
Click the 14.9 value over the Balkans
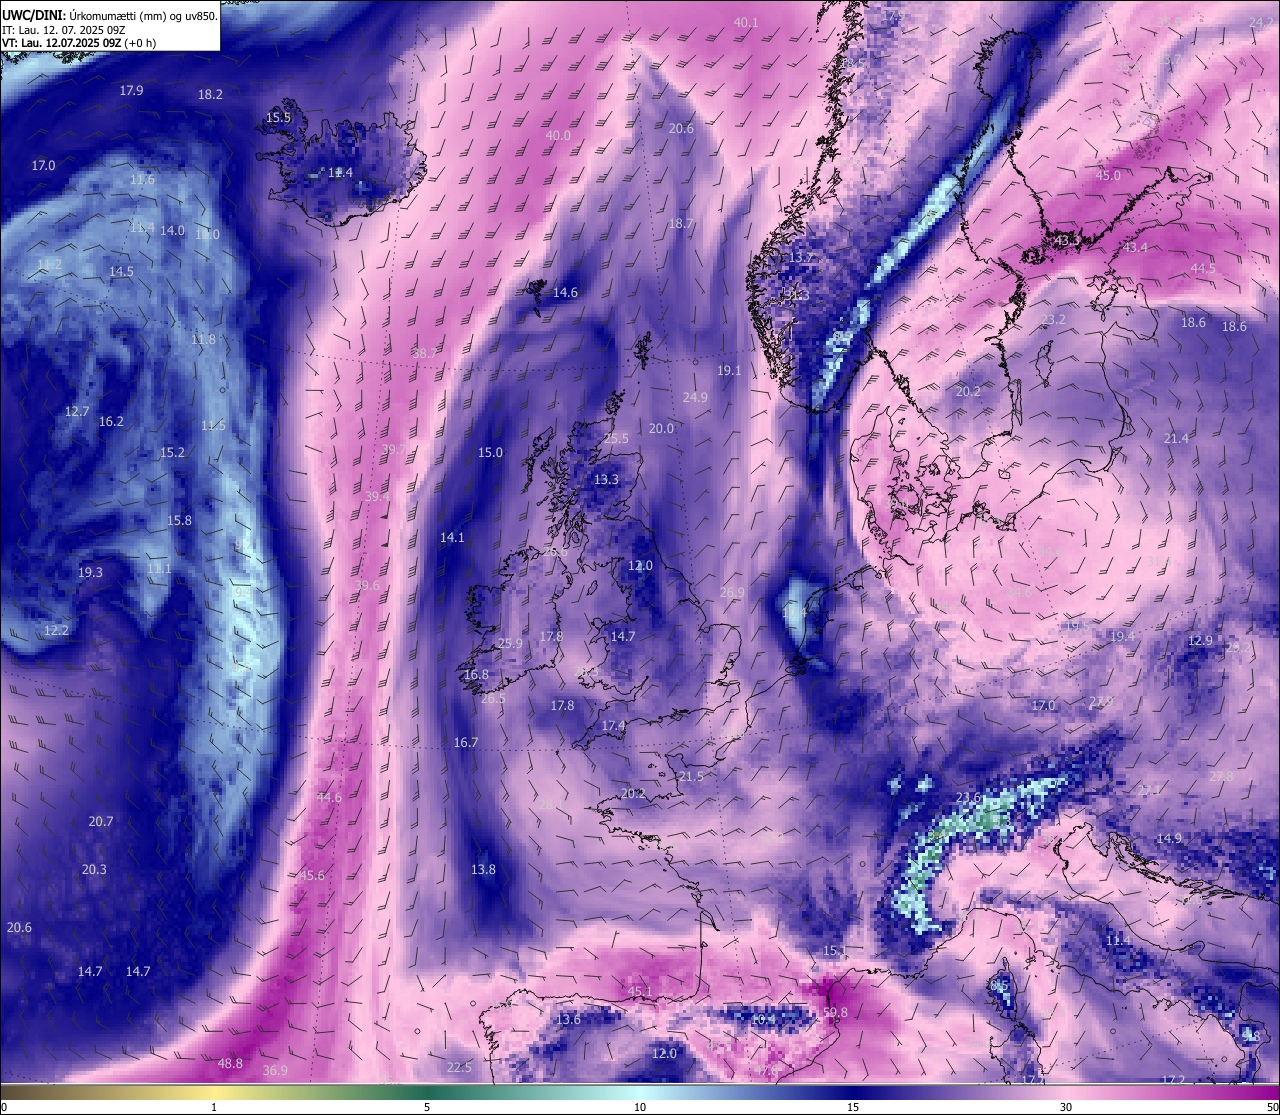pyautogui.click(x=1169, y=838)
